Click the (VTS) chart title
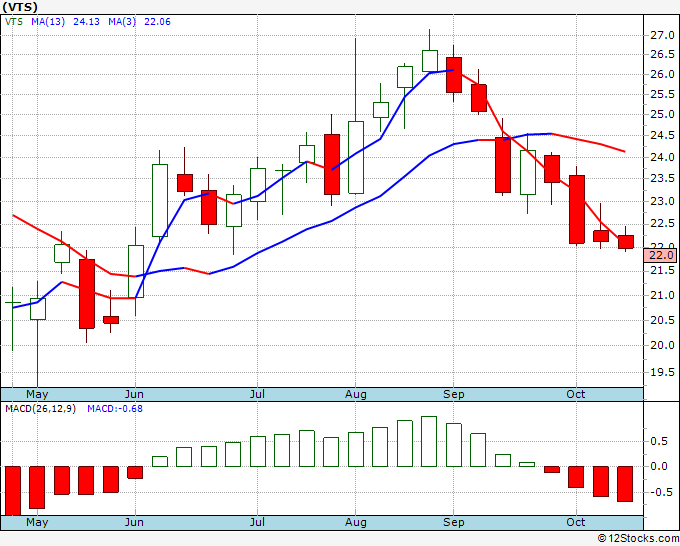The height and width of the screenshot is (546, 680). [20, 7]
